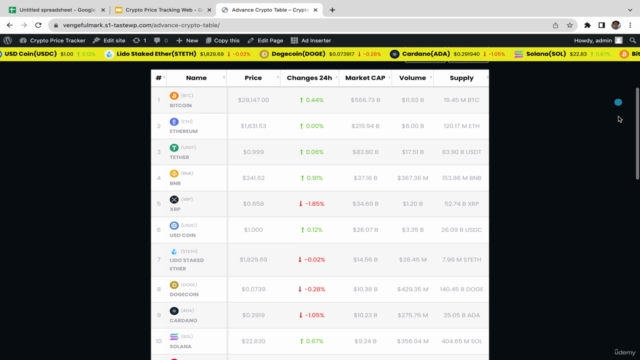Sort table by Price column

(253, 78)
